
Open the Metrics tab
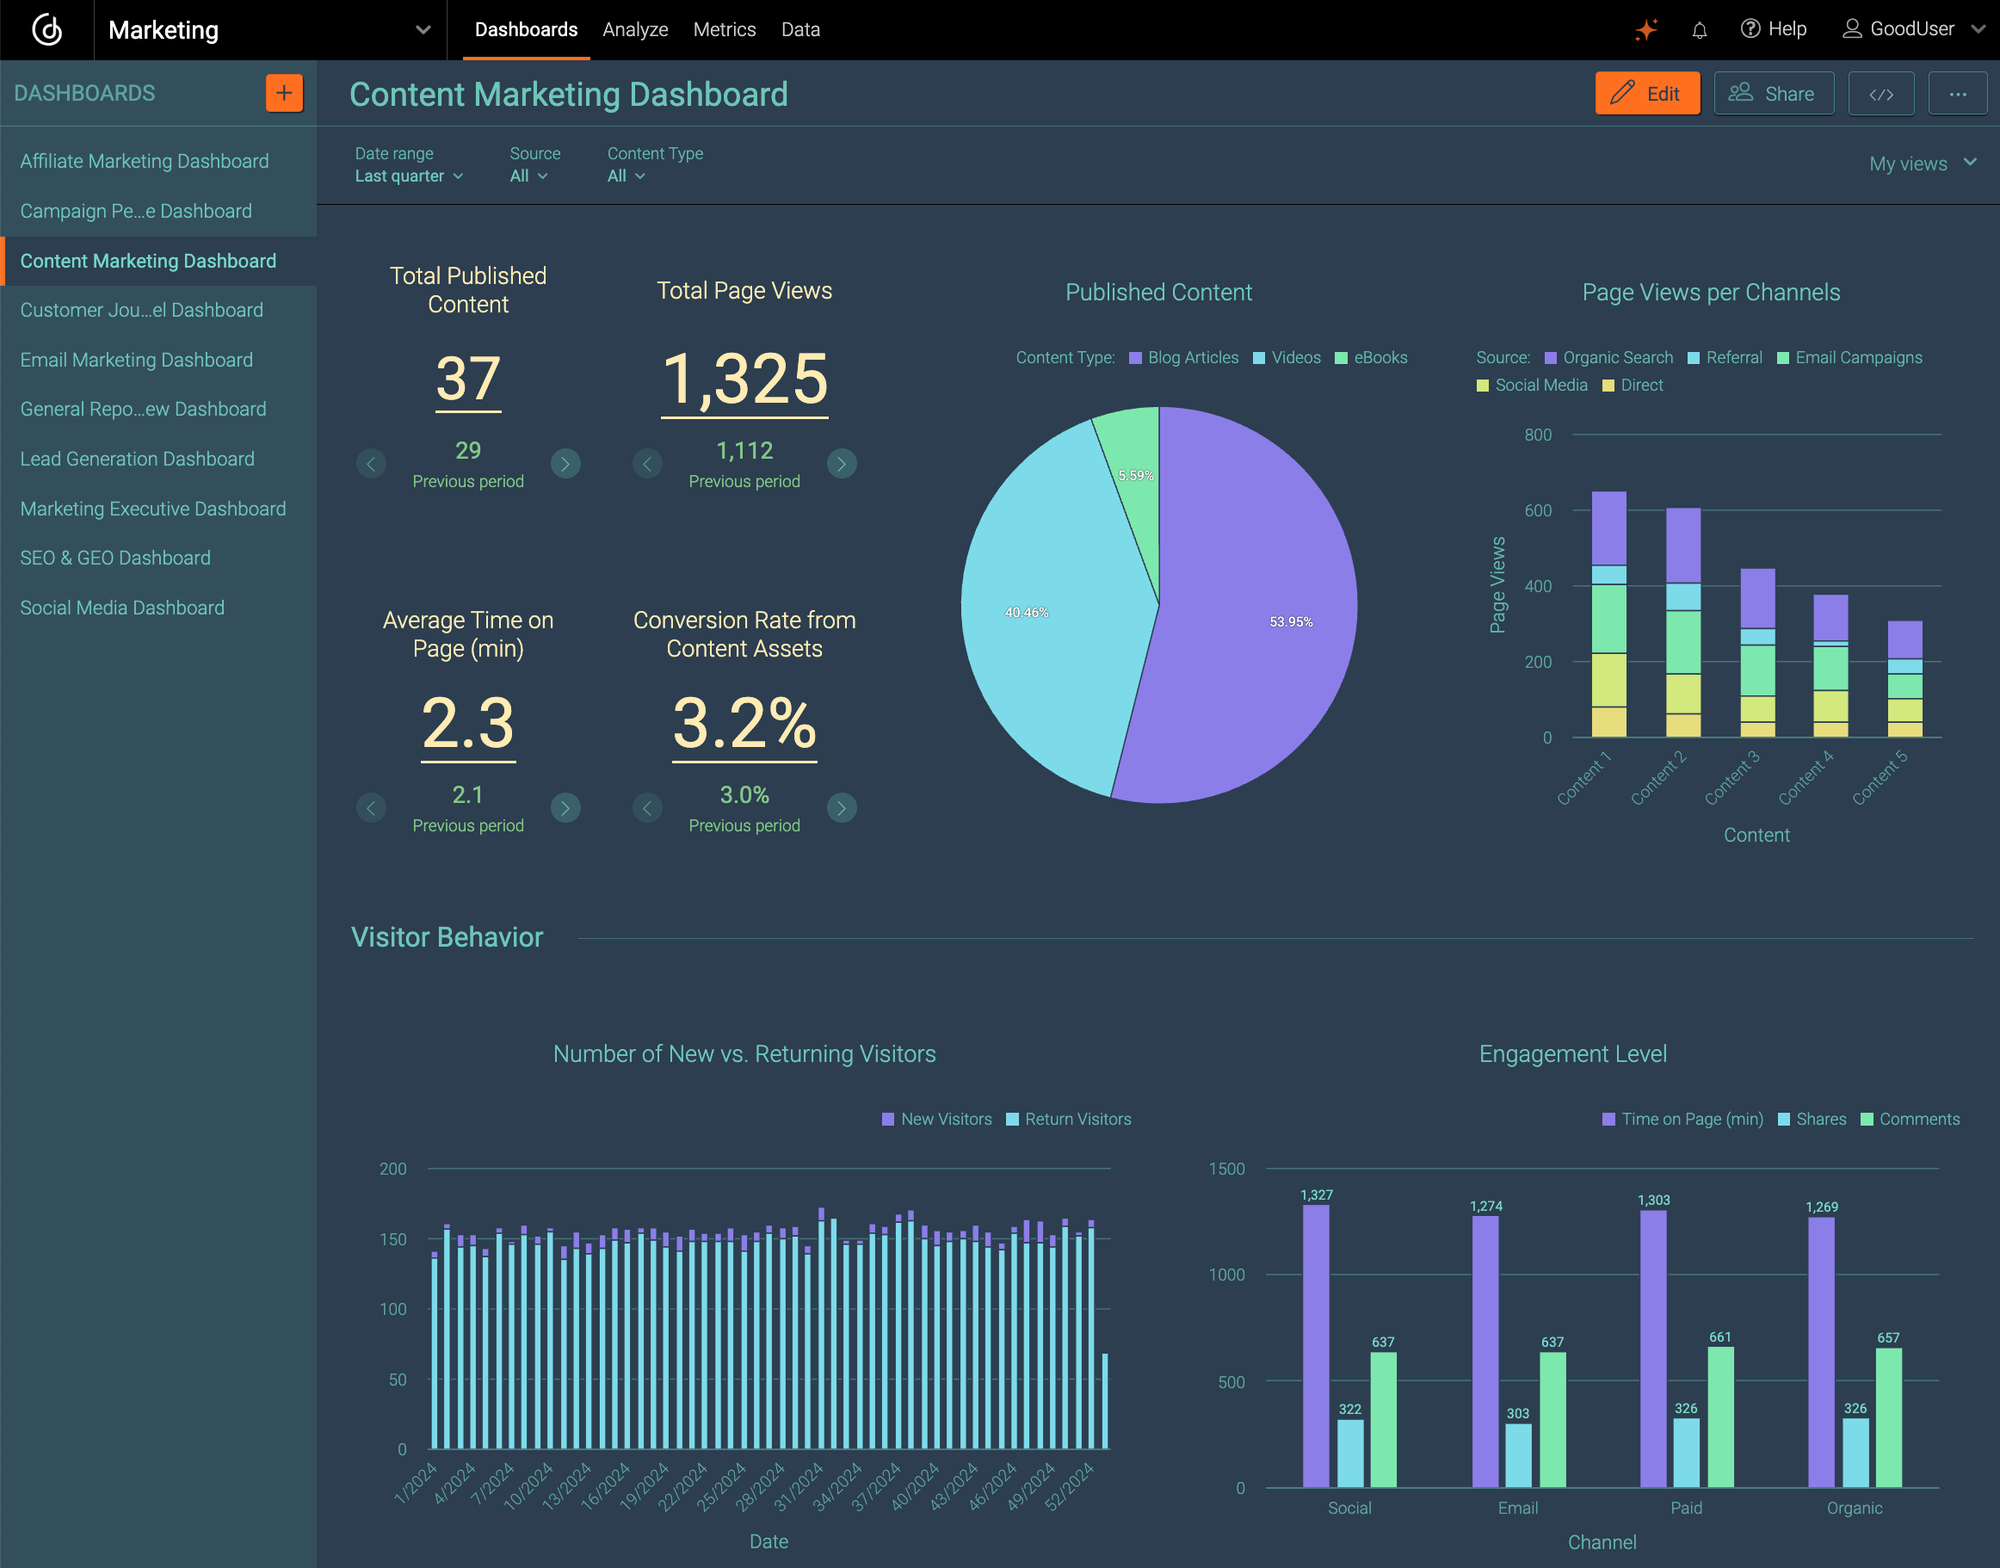coord(724,29)
